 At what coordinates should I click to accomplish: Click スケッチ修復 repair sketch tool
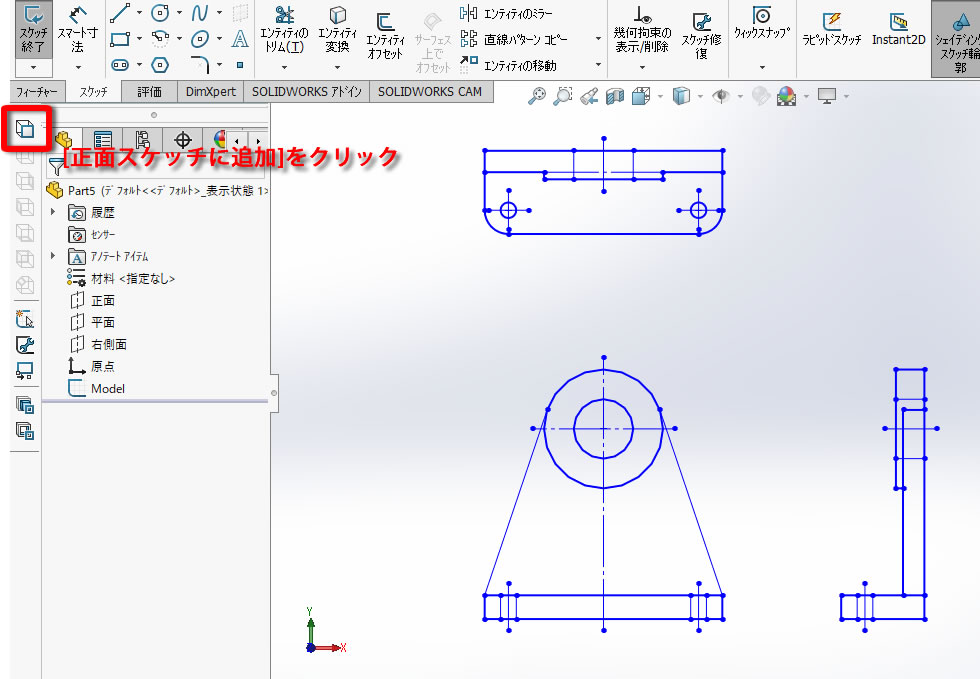(x=702, y=36)
